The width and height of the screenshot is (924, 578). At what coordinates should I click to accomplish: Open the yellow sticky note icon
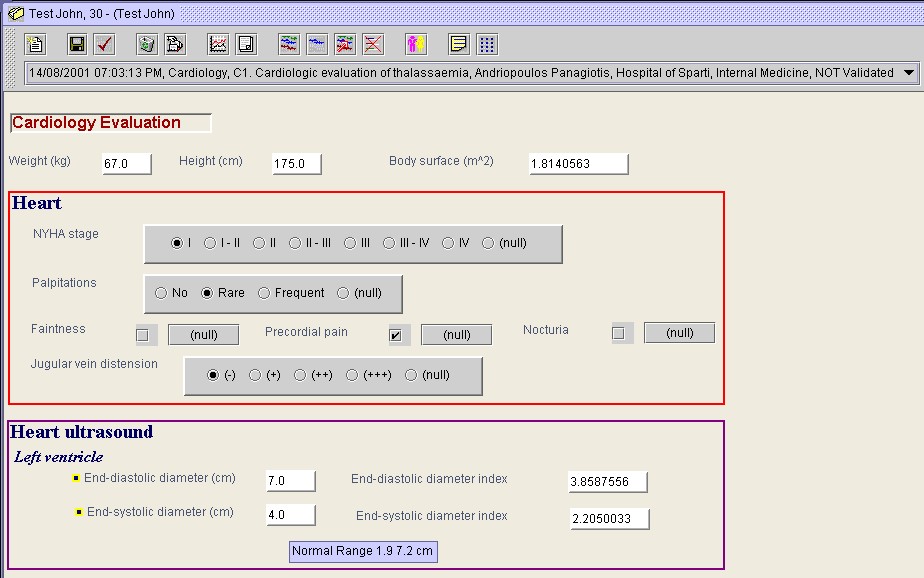coord(459,44)
